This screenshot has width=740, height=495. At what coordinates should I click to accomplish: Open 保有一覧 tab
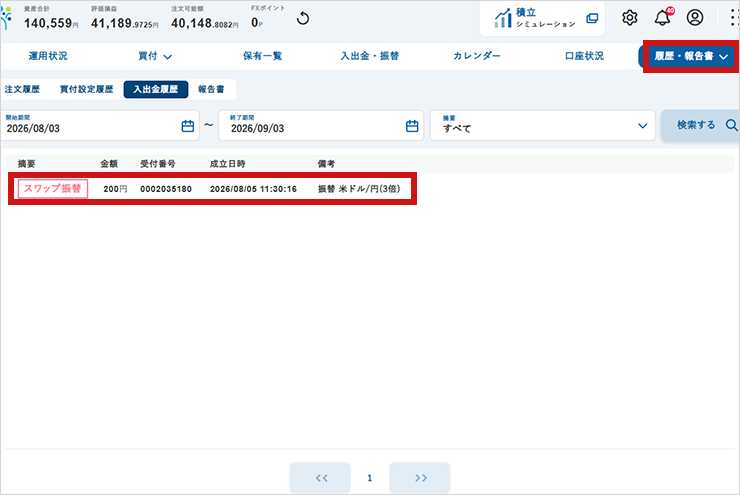[262, 56]
